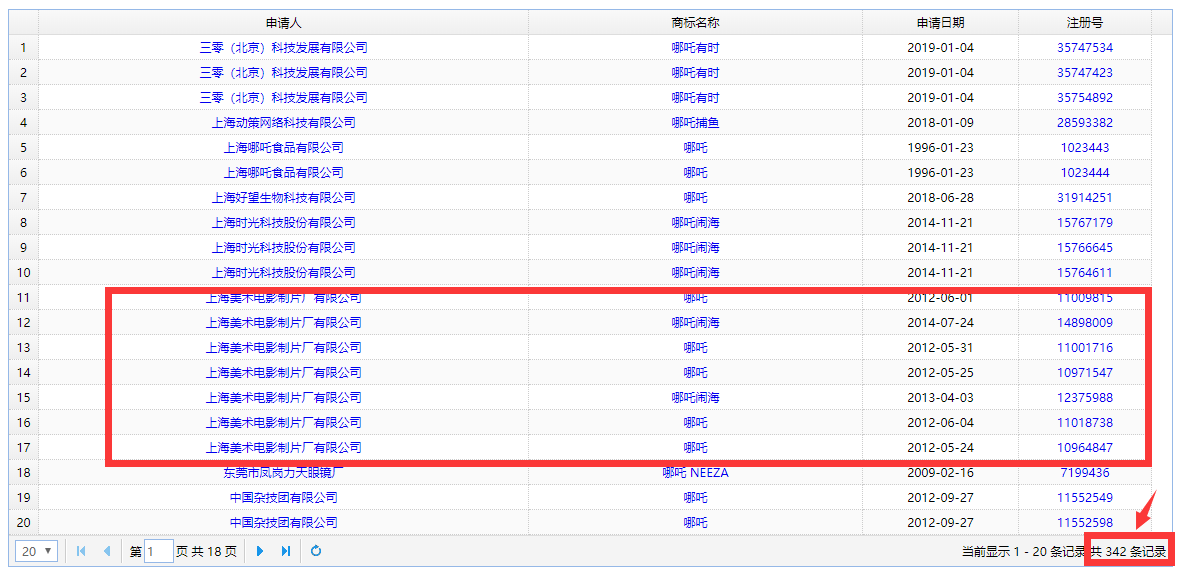Screen dimensions: 1179x570
Task: Click the 注册号 column header
Action: click(1084, 22)
